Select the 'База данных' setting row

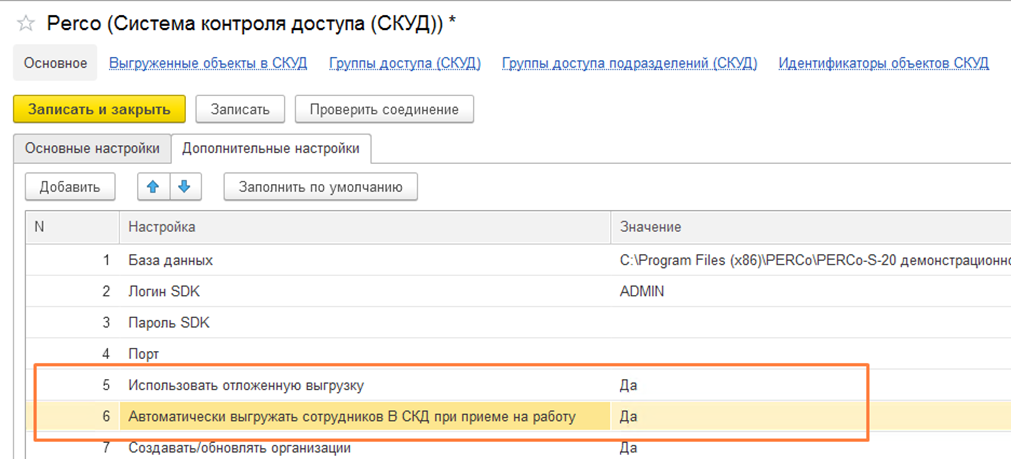point(170,260)
